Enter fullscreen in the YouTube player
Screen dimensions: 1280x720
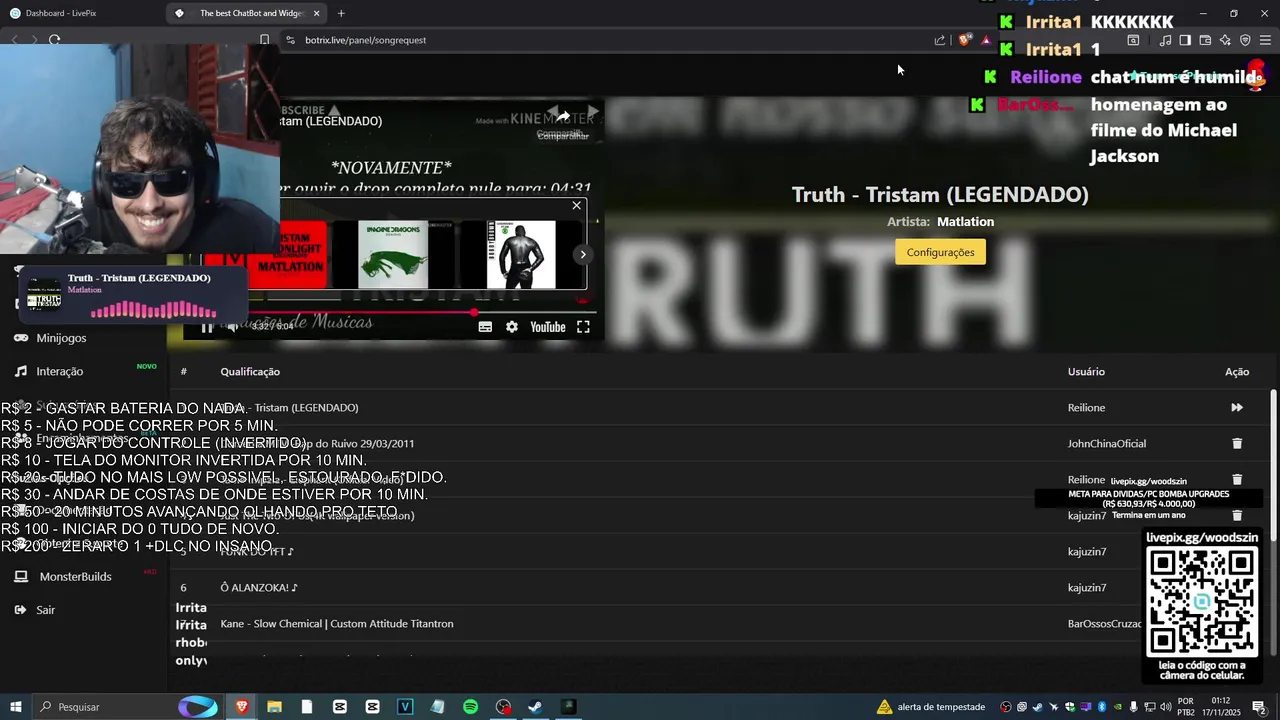pos(583,327)
